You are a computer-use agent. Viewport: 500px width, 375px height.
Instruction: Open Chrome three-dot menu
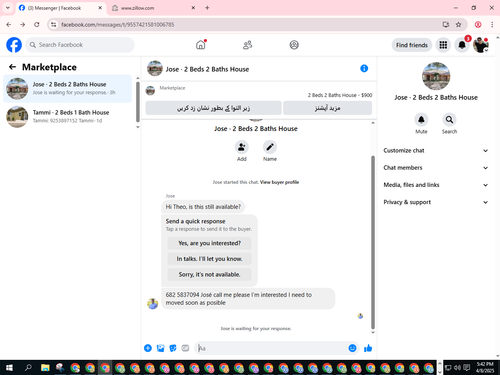[492, 24]
